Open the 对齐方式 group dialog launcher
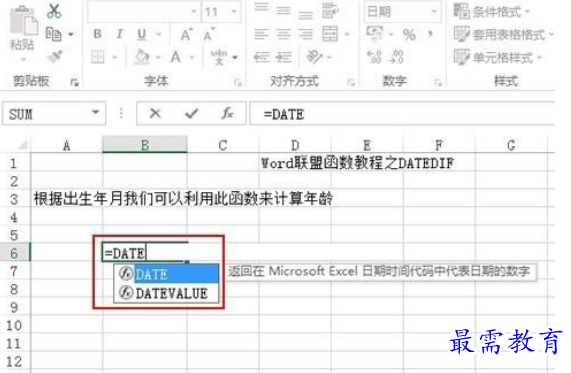The image size is (571, 373). pos(351,83)
